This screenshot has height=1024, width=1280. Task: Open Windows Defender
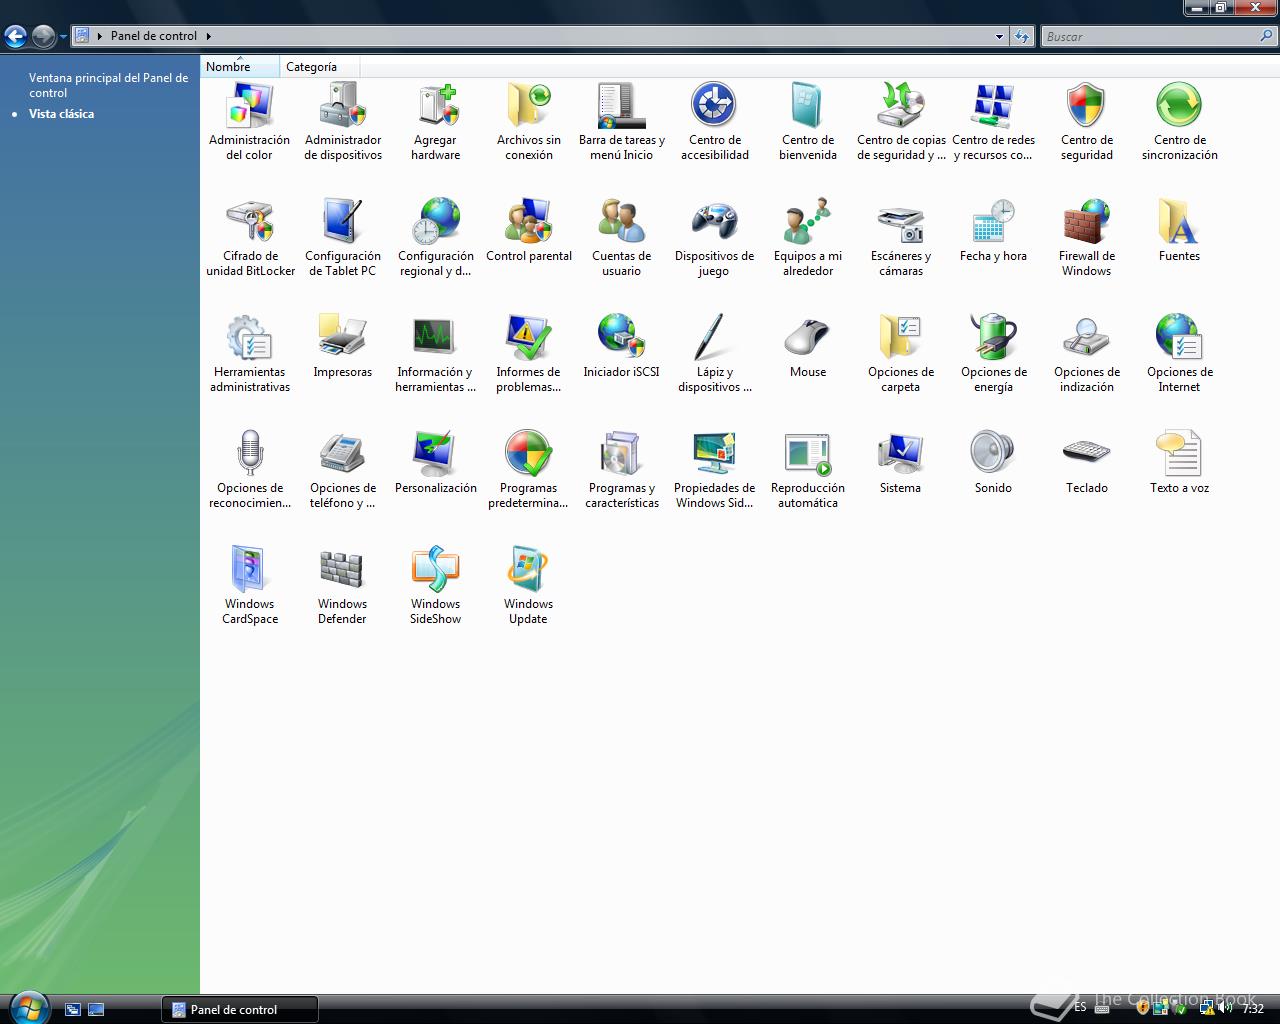click(x=342, y=586)
